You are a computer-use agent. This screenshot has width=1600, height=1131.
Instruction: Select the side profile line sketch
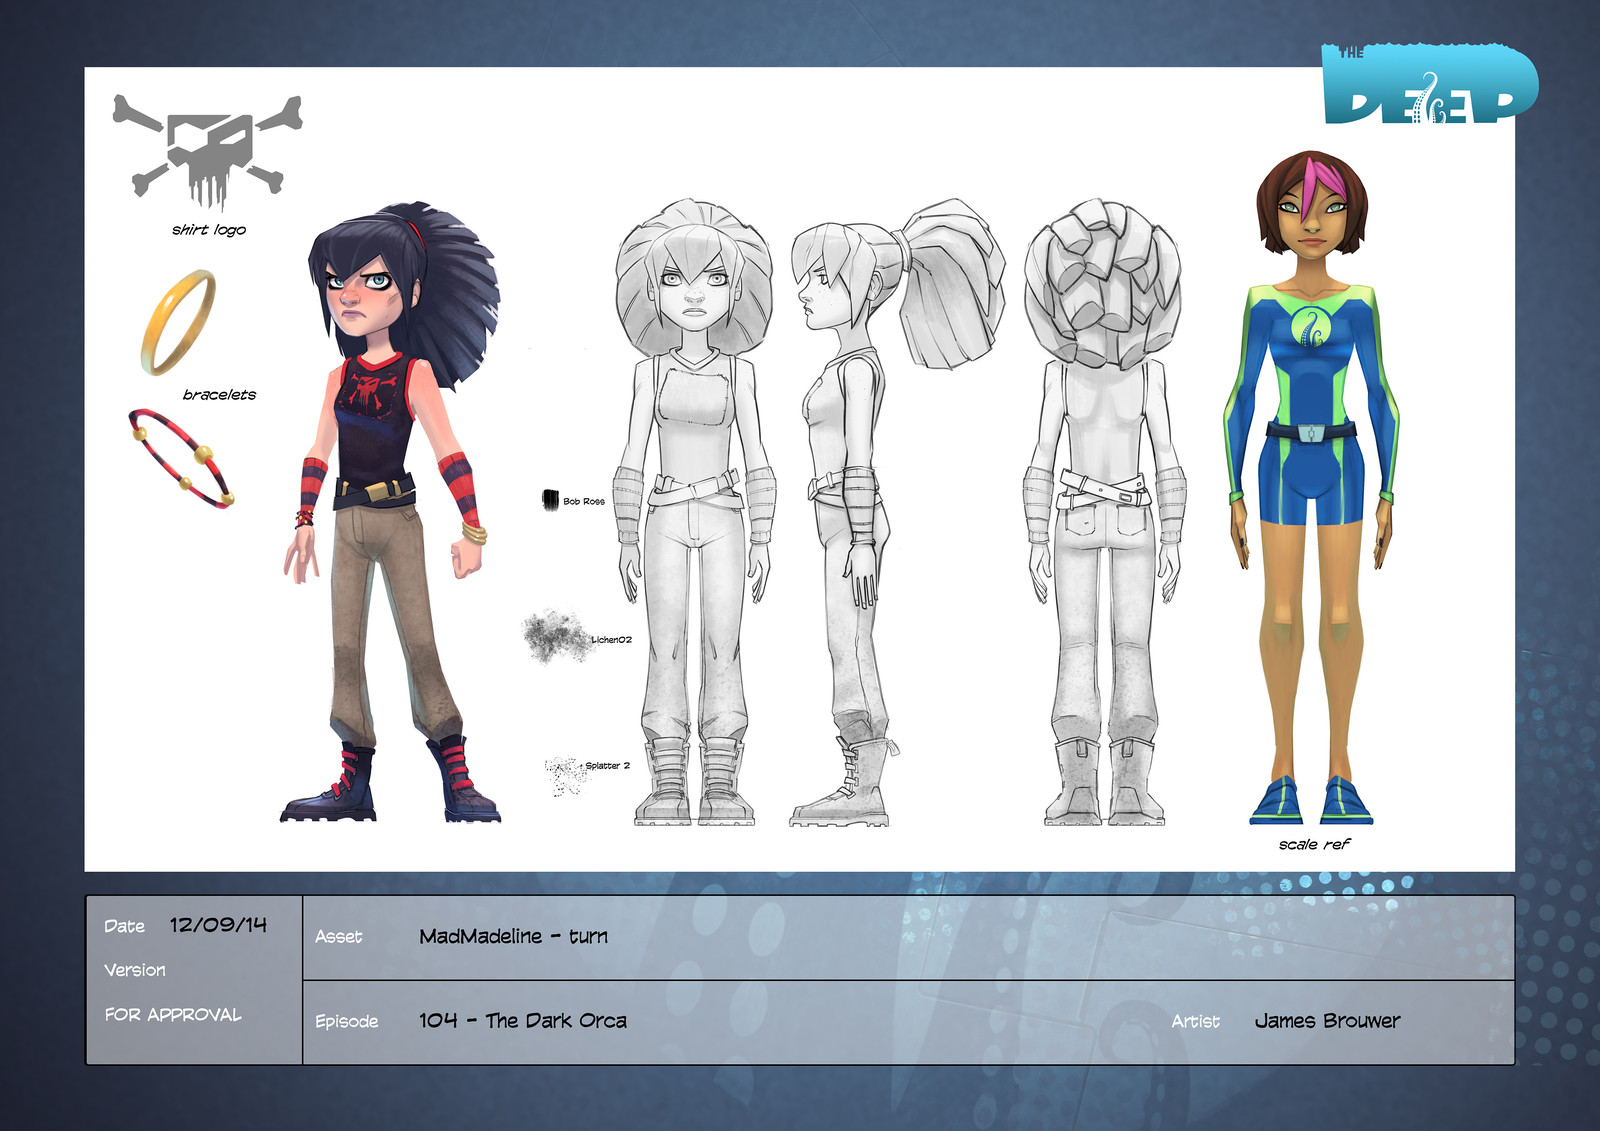(x=897, y=512)
